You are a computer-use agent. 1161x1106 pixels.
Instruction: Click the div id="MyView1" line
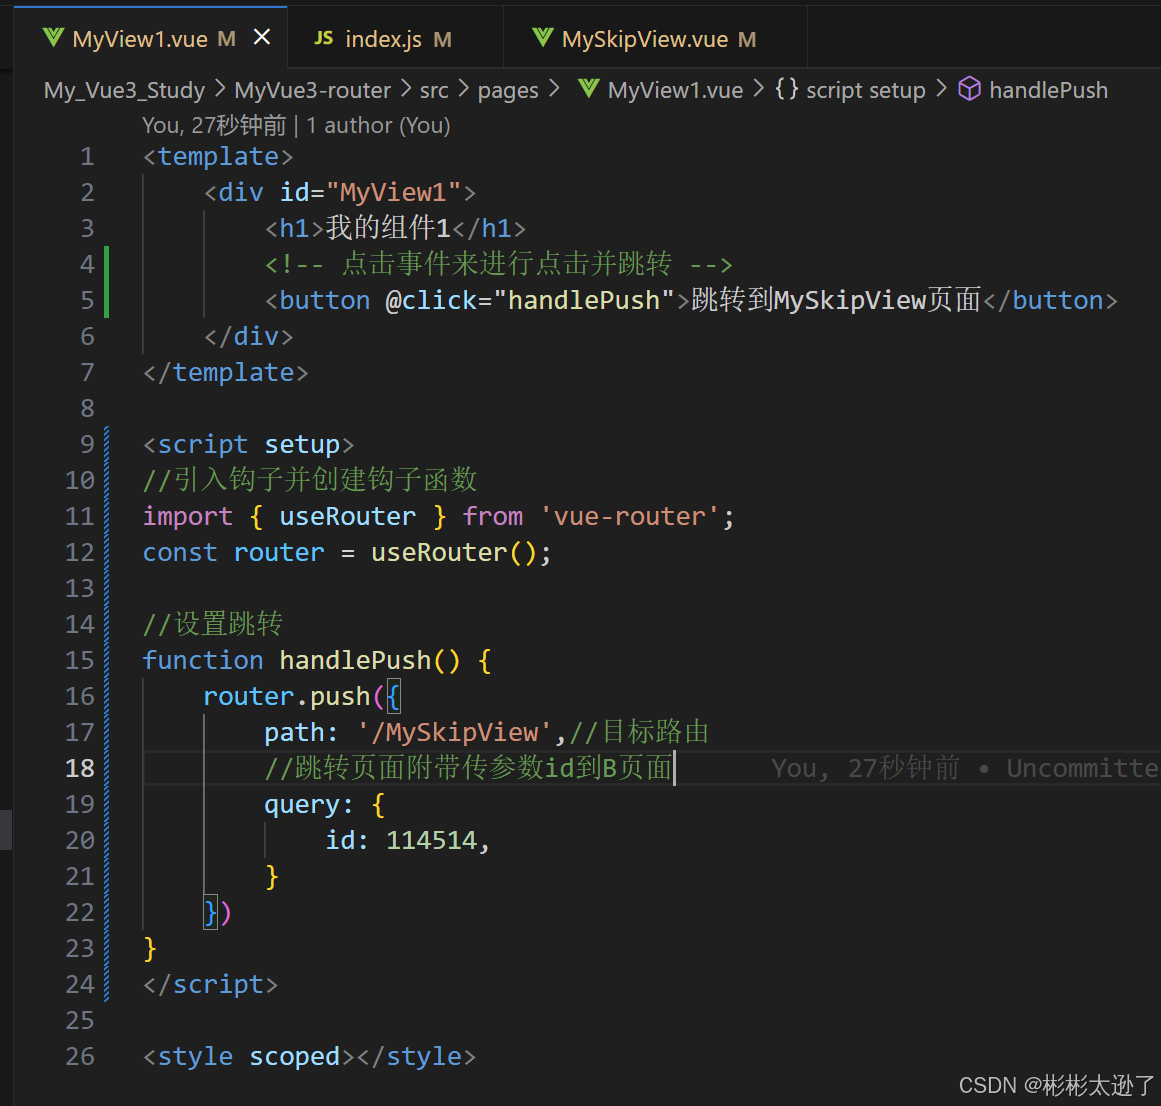click(x=340, y=192)
